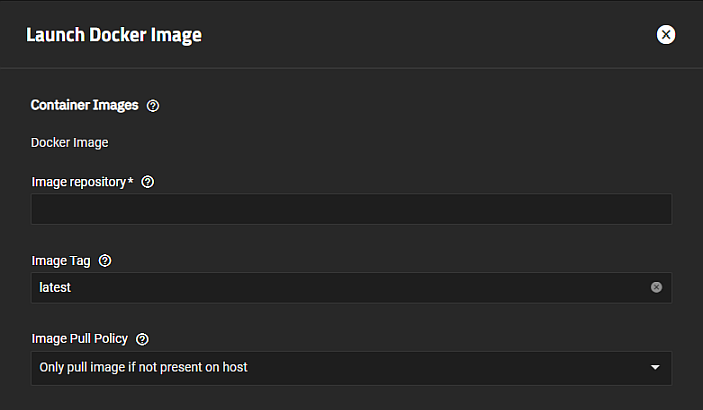Select the 'Only pull image if not present' value
The height and width of the screenshot is (410, 703).
[x=143, y=367]
